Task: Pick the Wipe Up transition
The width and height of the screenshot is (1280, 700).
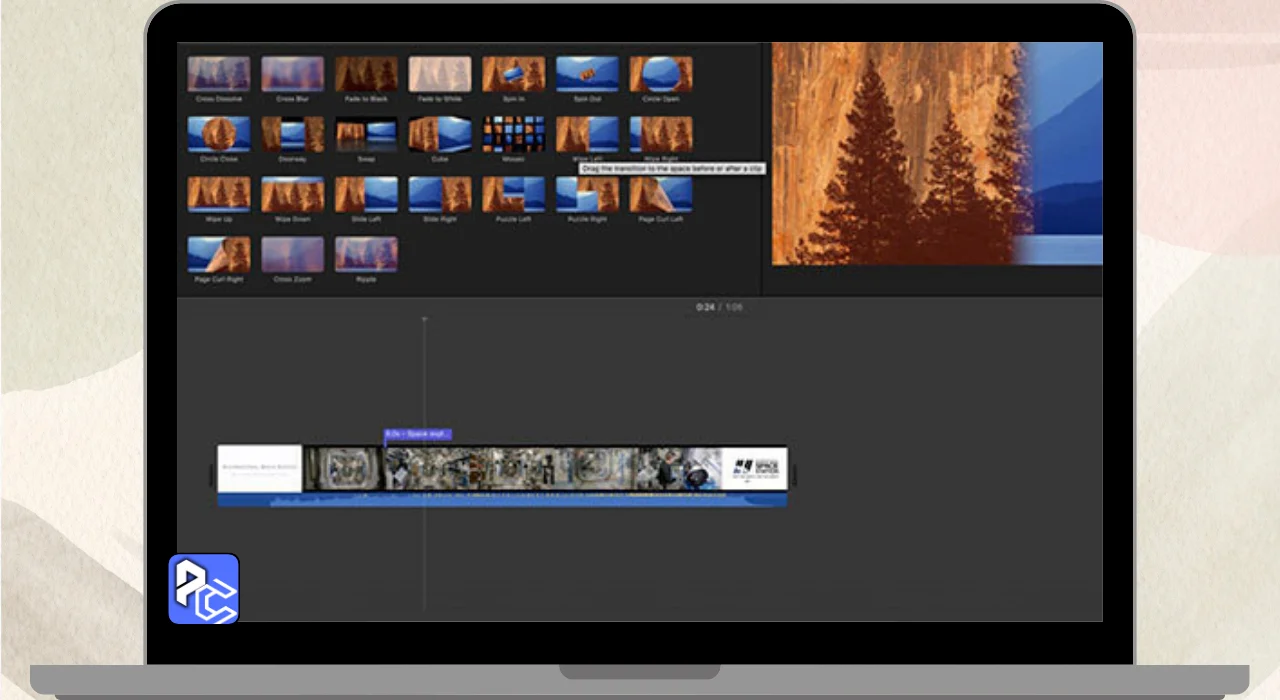Action: tap(219, 194)
